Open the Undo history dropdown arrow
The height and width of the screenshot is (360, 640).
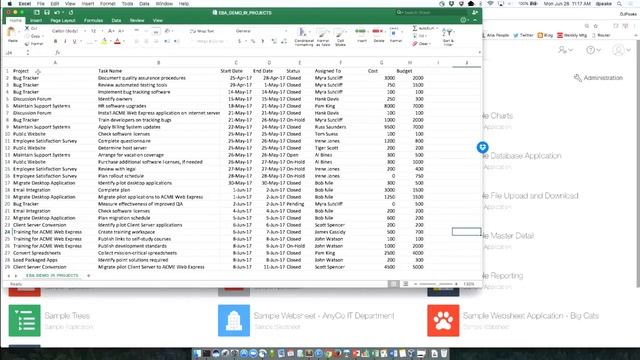point(63,13)
